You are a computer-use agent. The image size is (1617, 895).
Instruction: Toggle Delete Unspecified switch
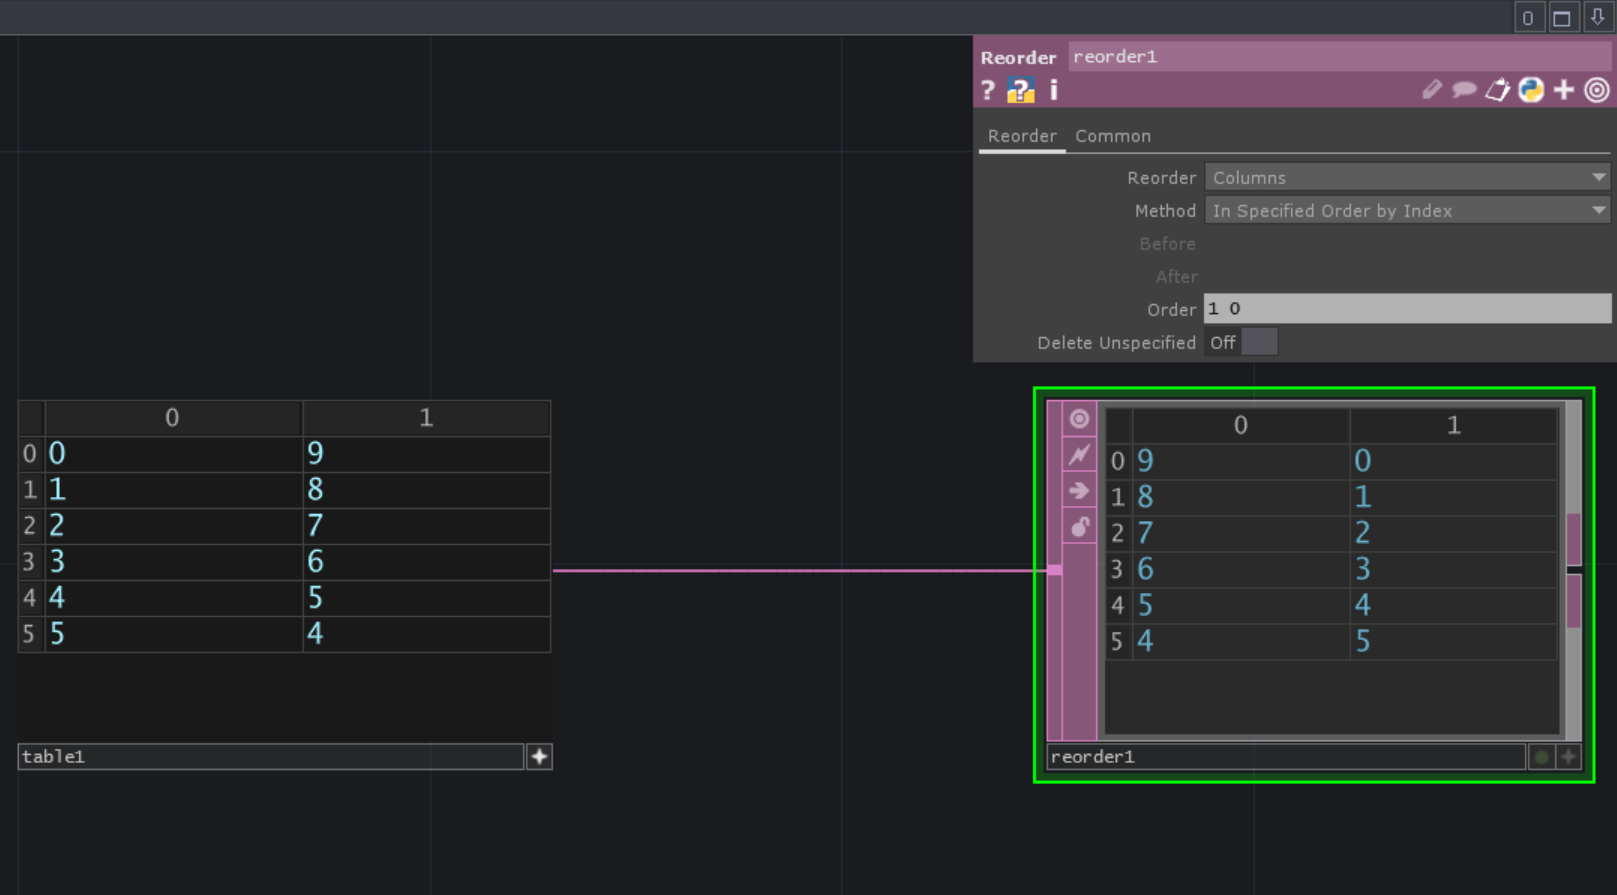[x=1258, y=343]
